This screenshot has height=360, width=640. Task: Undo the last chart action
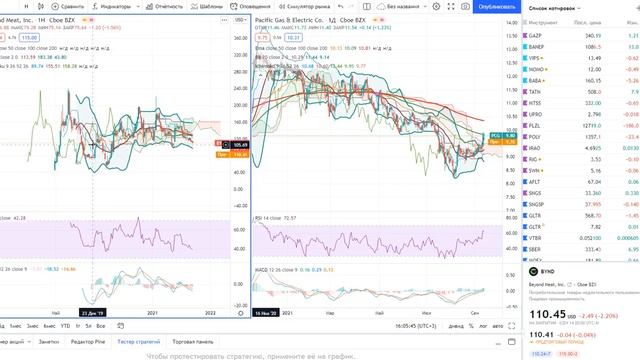pos(340,7)
